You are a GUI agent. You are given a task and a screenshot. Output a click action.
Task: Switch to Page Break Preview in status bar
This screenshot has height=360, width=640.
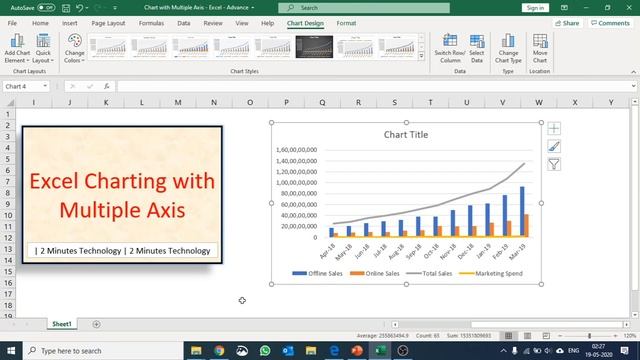click(x=546, y=336)
